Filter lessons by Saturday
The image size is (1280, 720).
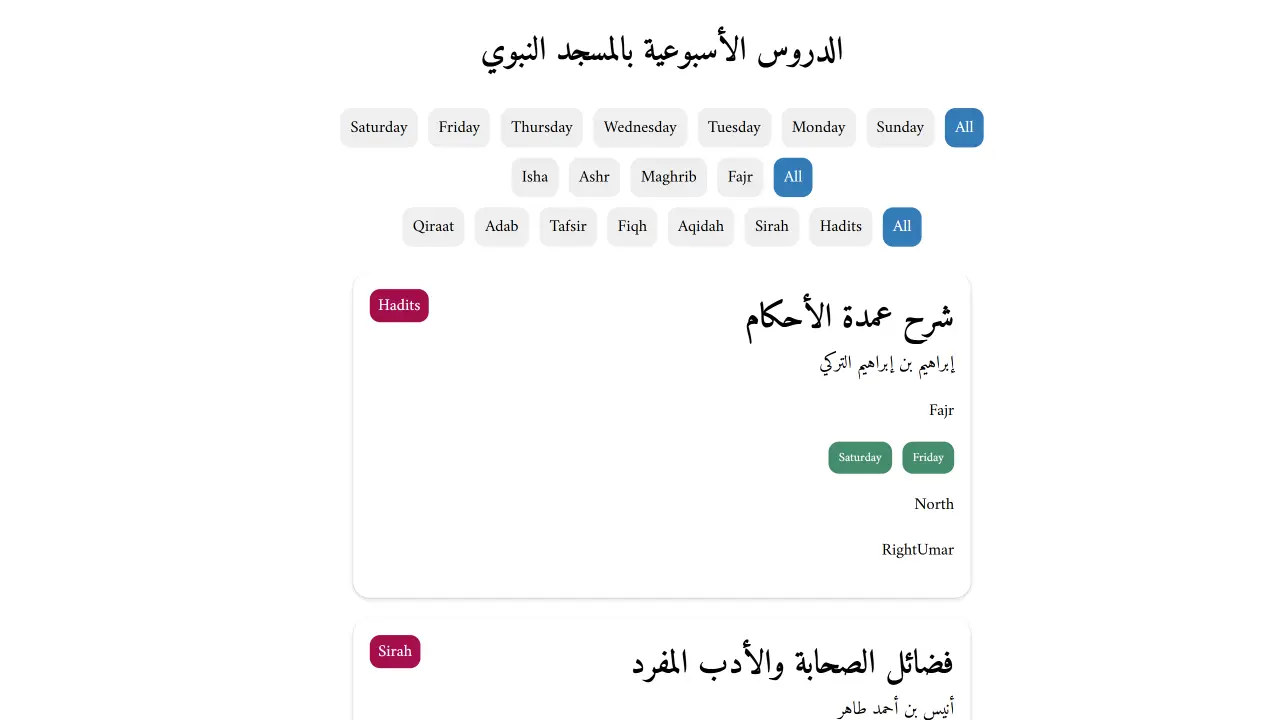click(x=378, y=127)
